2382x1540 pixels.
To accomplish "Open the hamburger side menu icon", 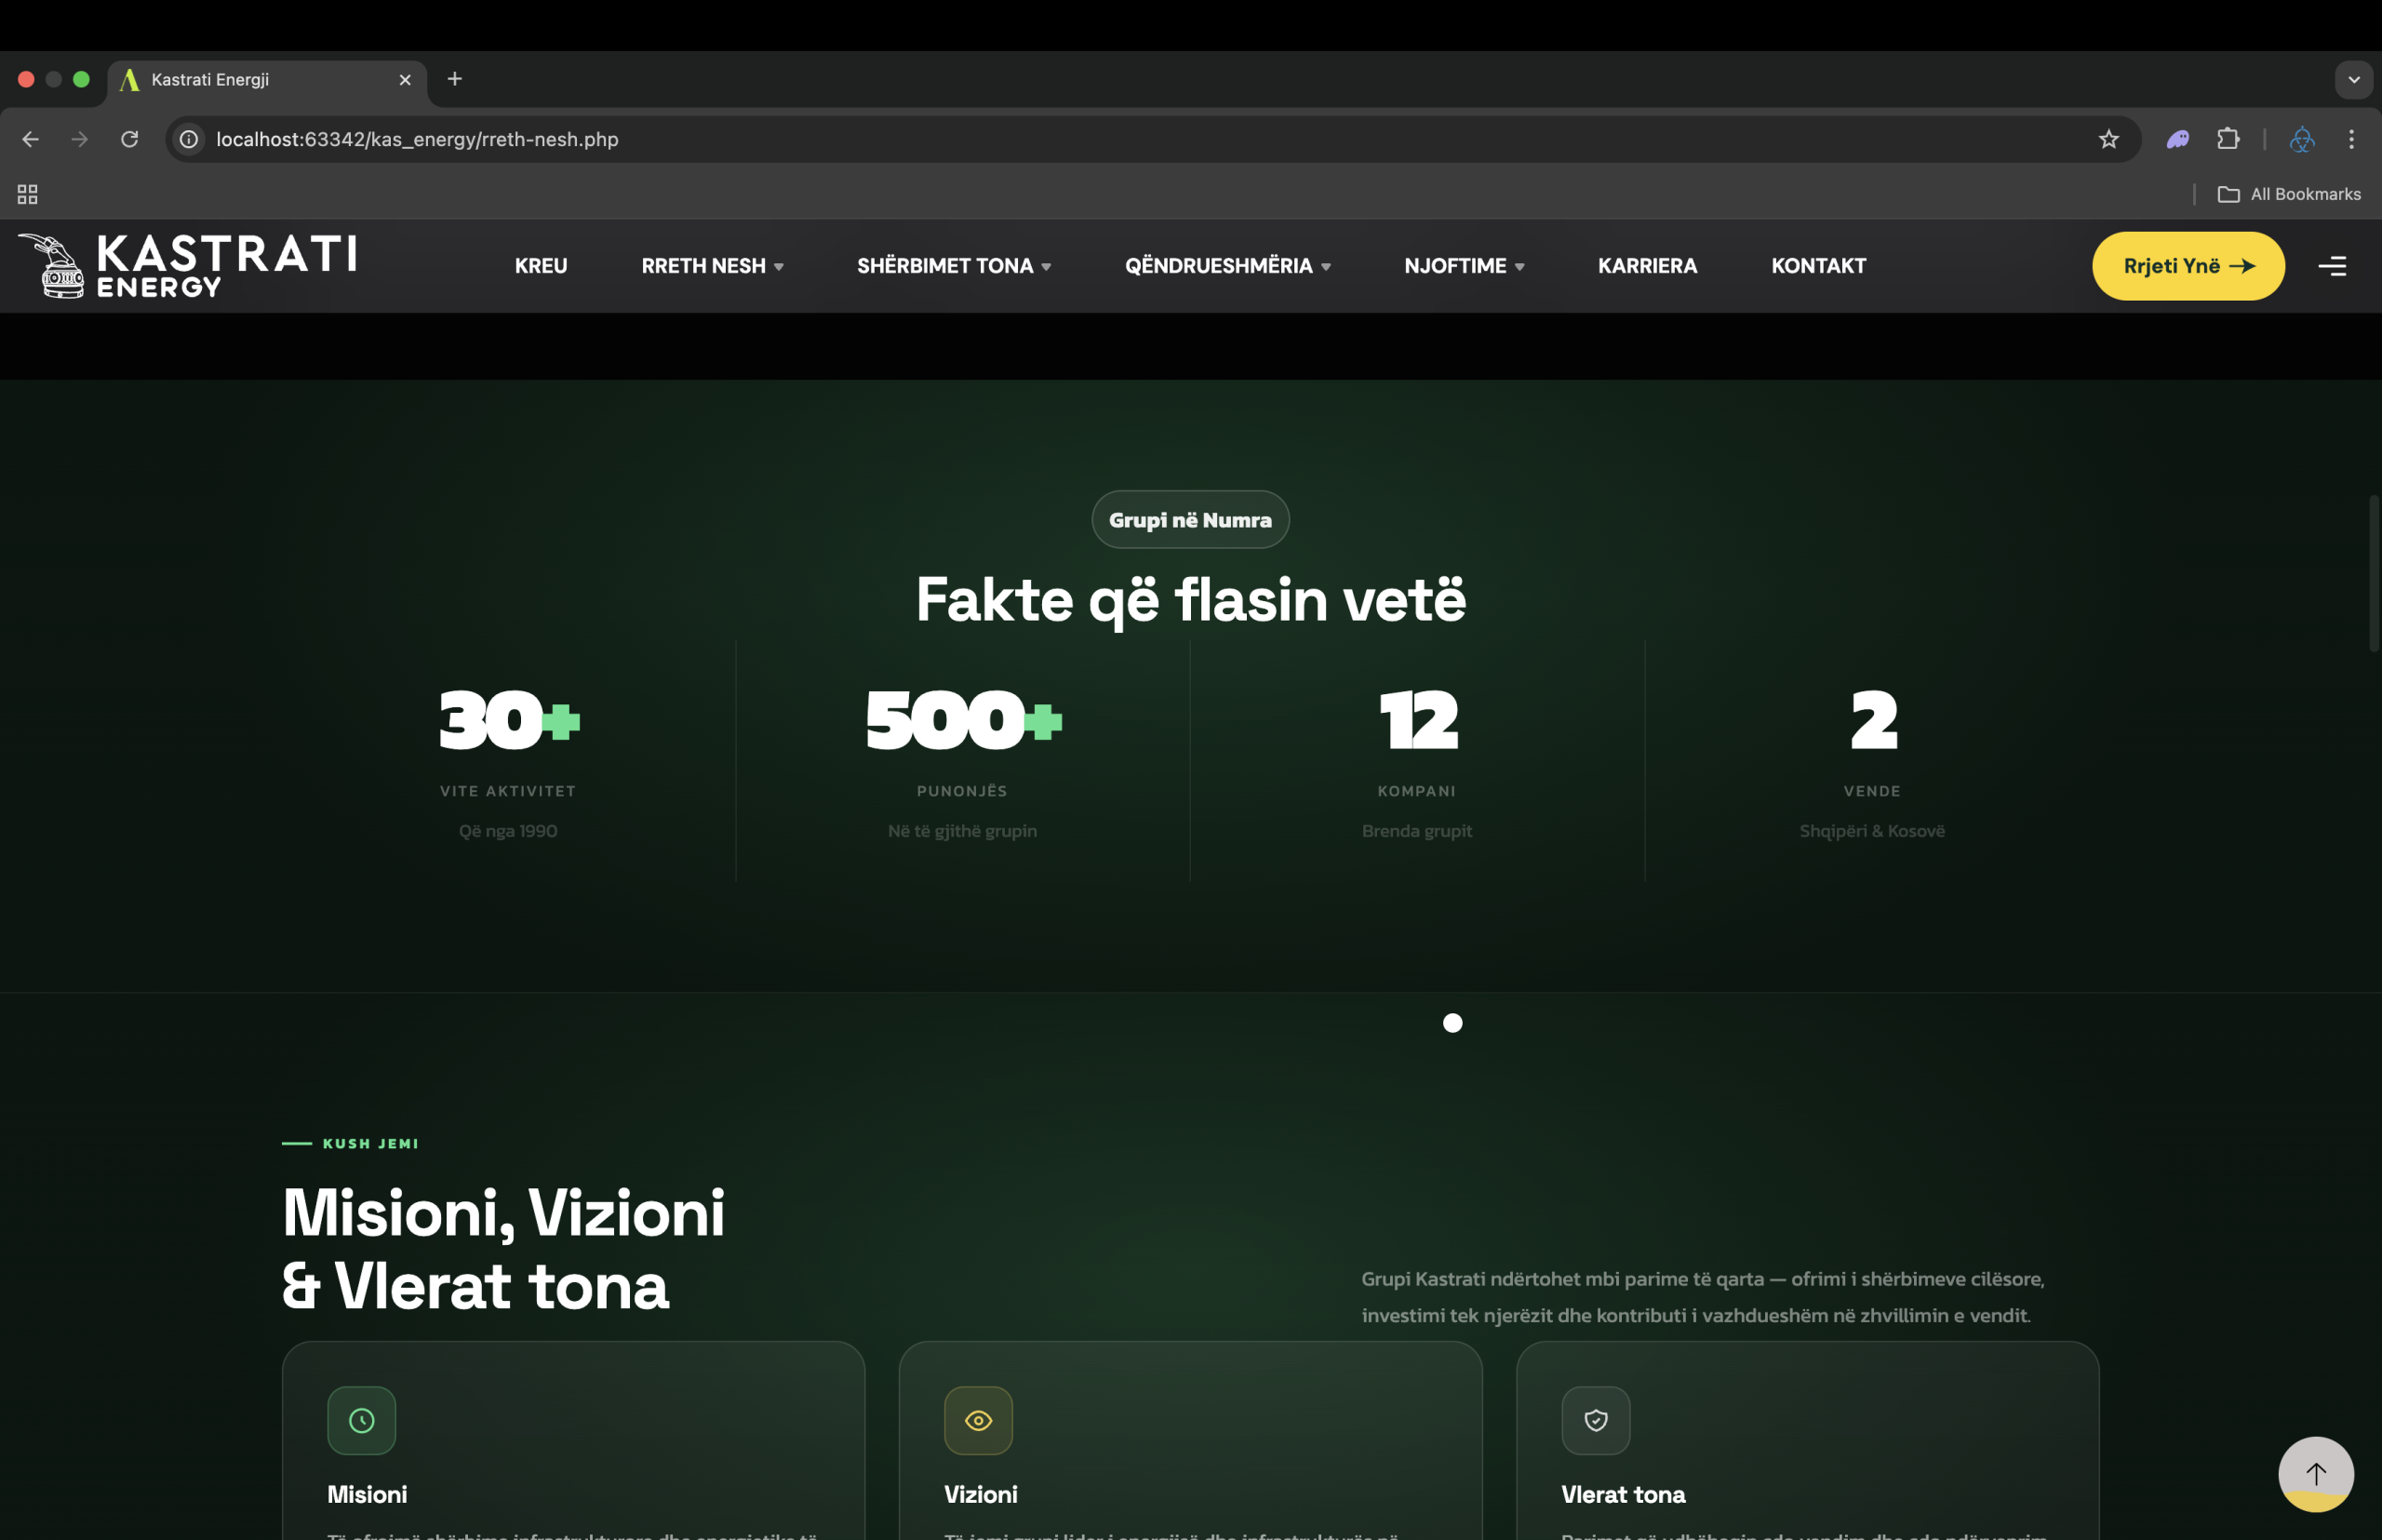I will coord(2332,266).
